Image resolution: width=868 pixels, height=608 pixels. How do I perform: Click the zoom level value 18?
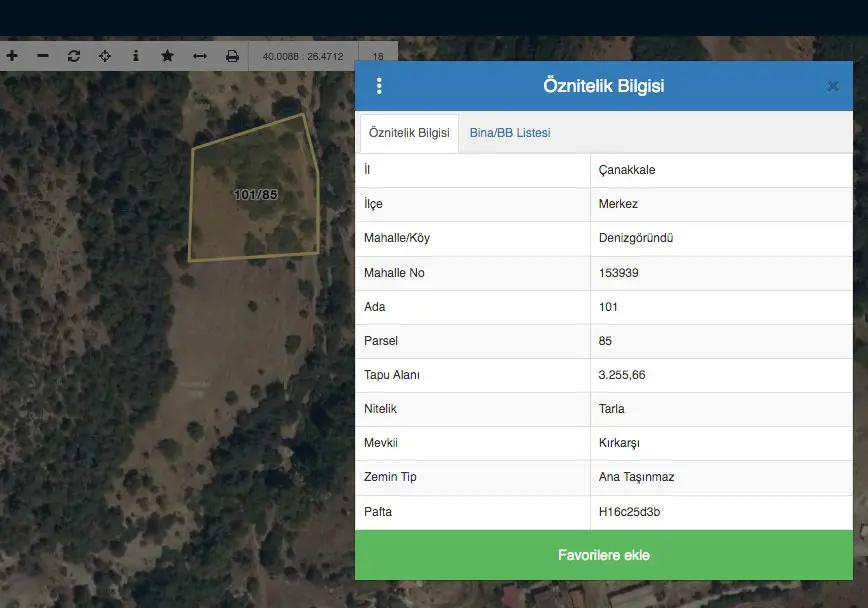(378, 56)
